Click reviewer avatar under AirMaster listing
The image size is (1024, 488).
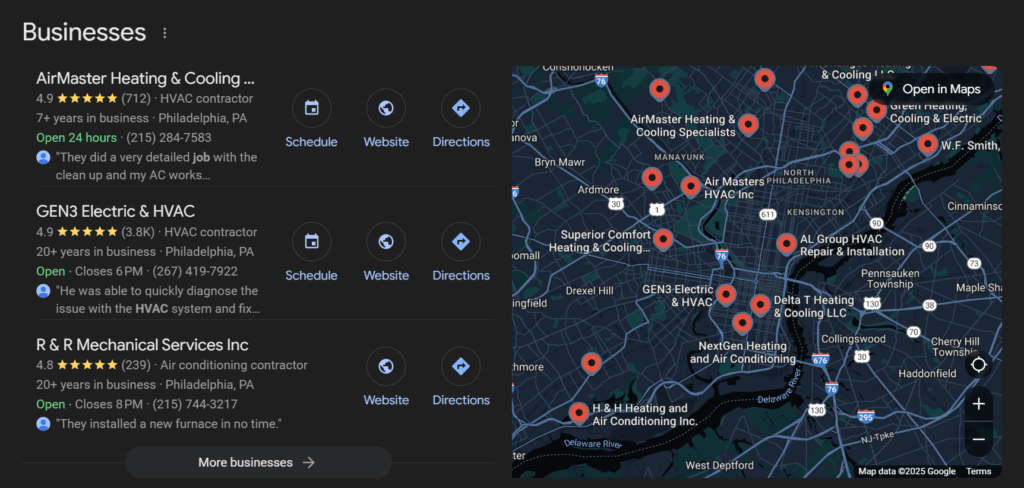[43, 157]
